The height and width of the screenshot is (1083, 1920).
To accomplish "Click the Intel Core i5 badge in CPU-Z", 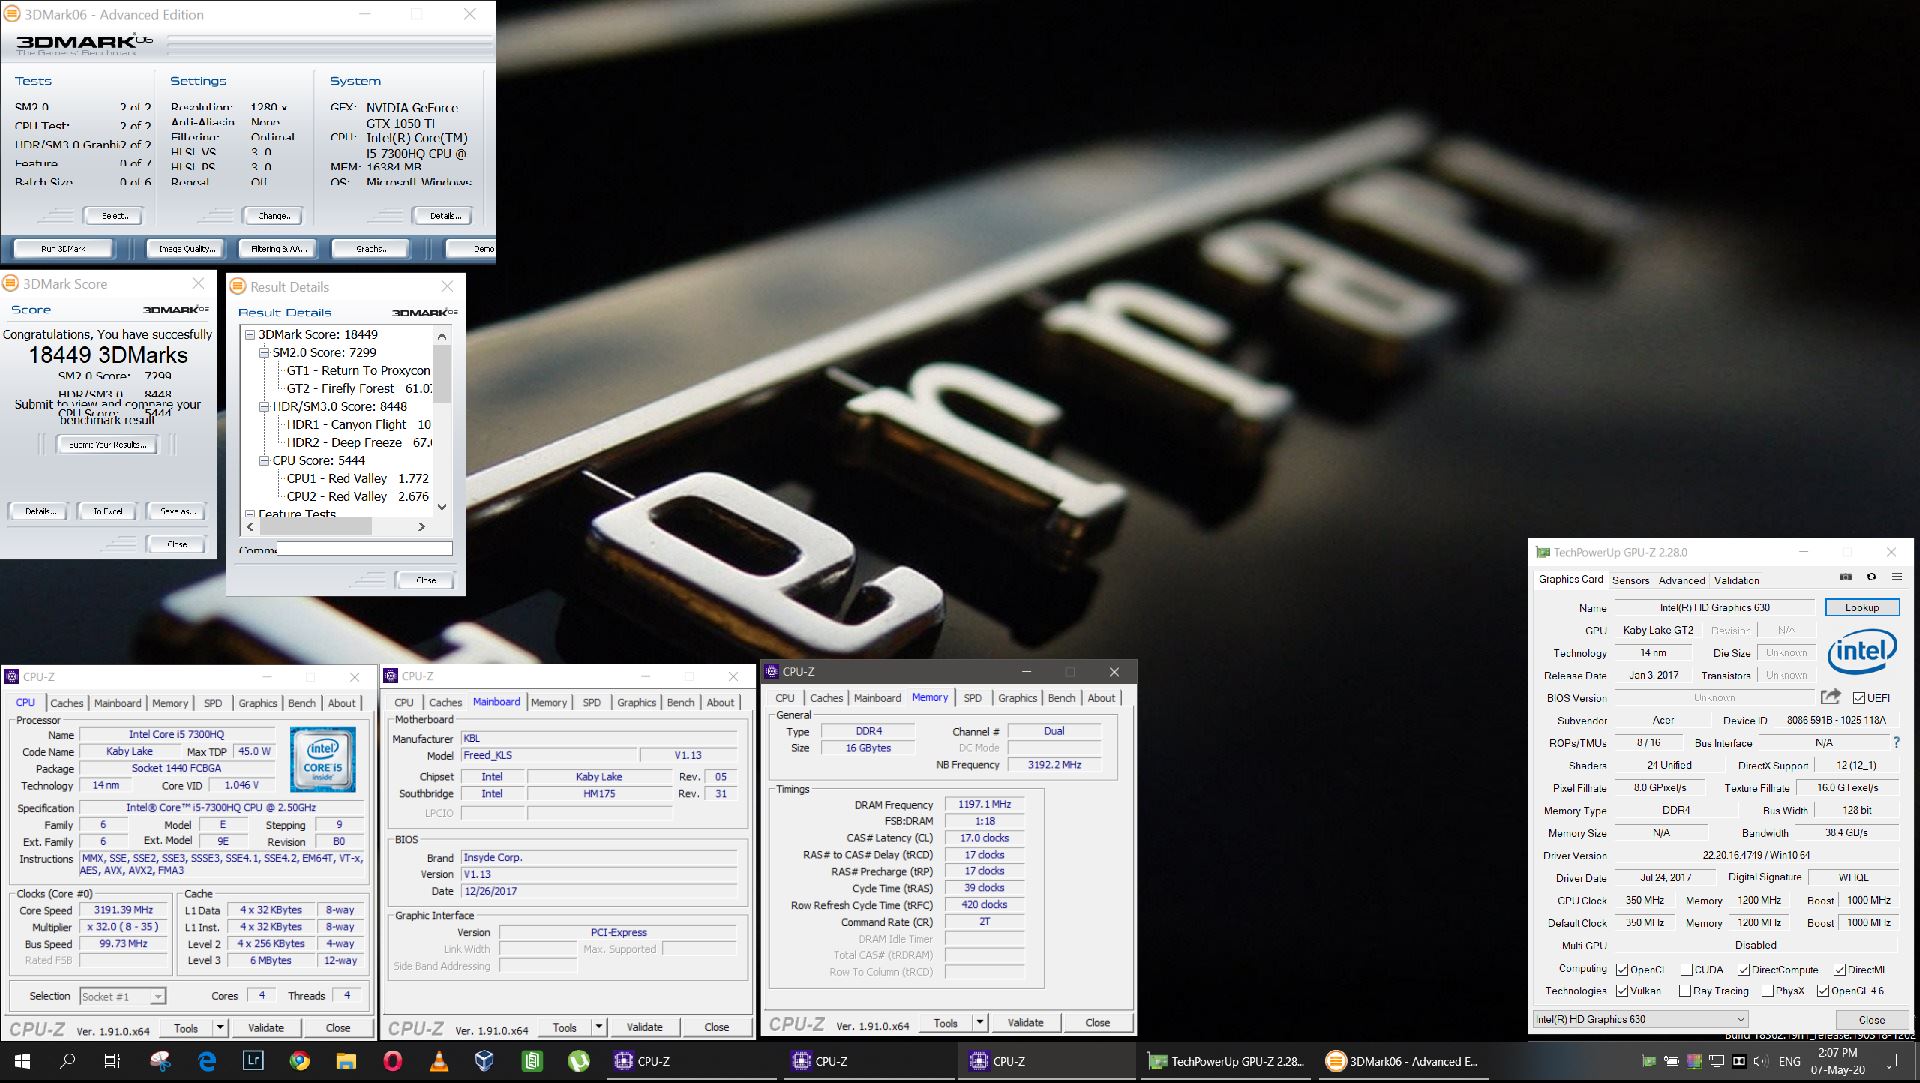I will 322,760.
